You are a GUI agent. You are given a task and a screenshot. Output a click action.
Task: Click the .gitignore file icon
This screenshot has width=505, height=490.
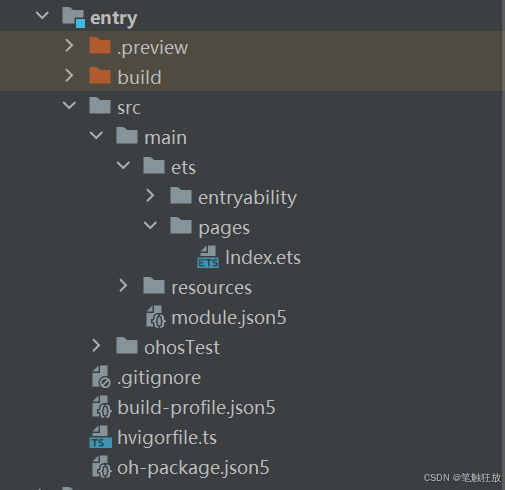click(x=101, y=377)
